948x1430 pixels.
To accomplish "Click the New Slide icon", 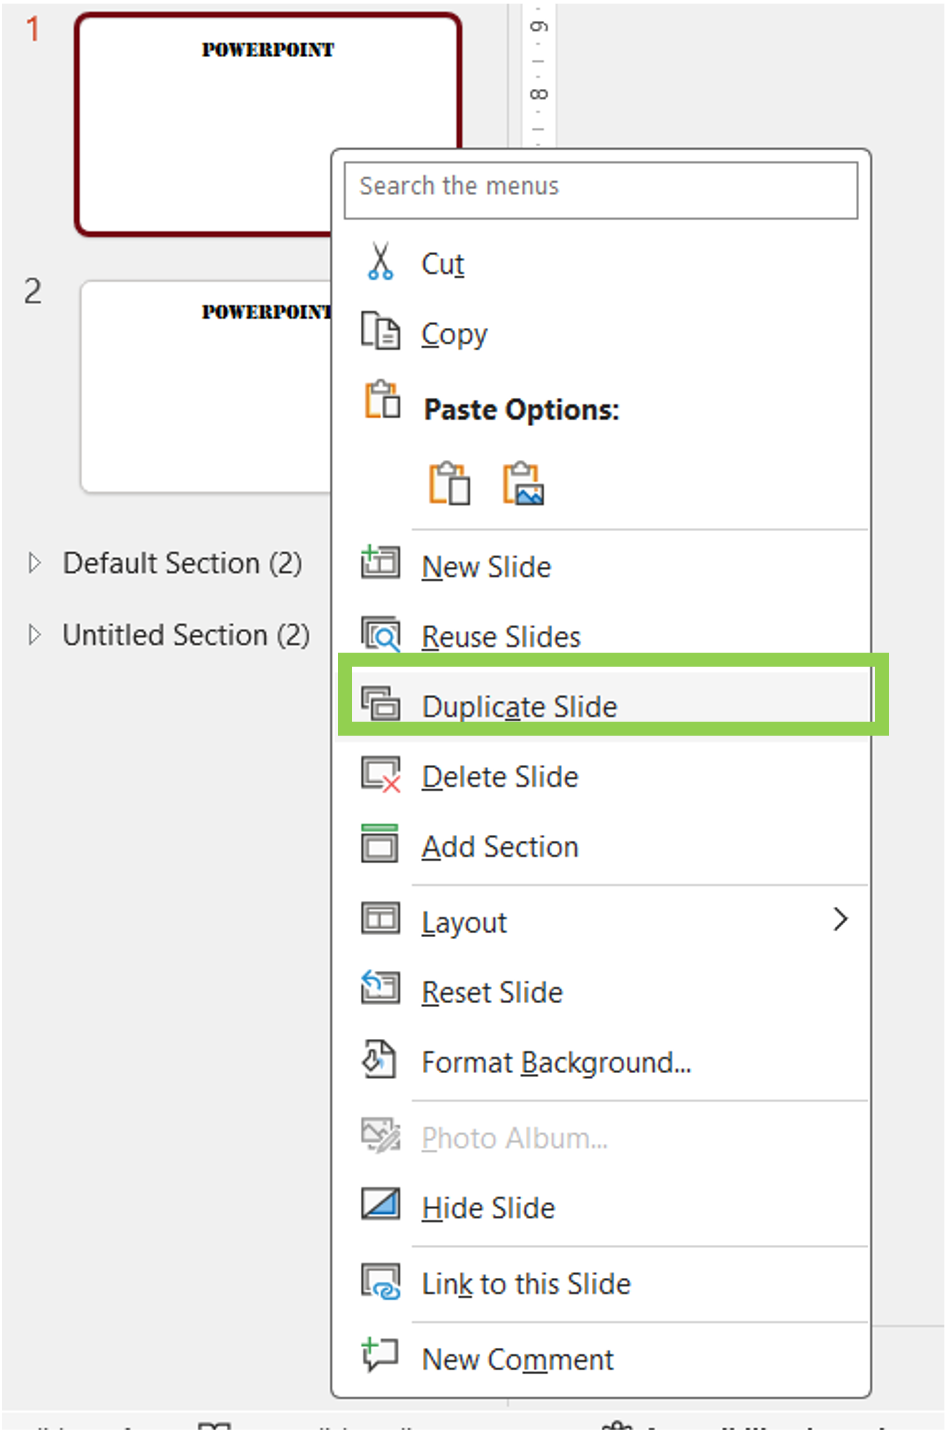I will click(380, 564).
